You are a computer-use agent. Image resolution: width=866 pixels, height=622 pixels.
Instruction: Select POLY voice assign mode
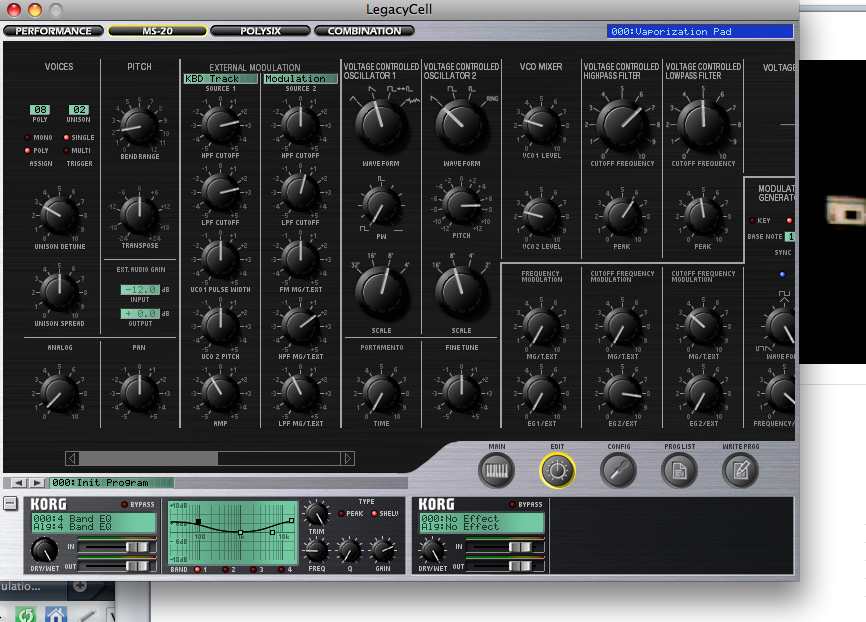click(27, 150)
